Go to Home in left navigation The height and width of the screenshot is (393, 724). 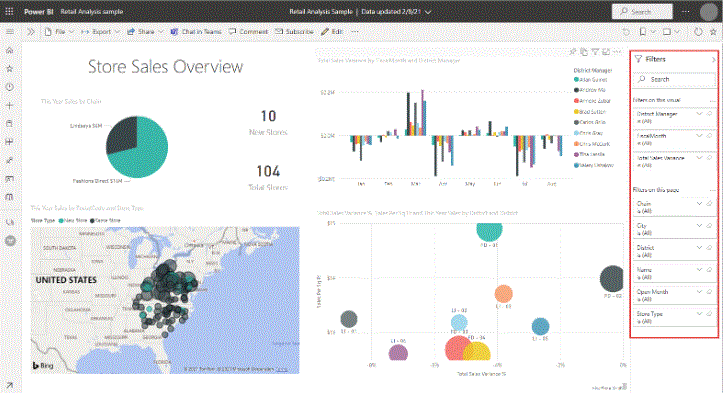coord(10,50)
